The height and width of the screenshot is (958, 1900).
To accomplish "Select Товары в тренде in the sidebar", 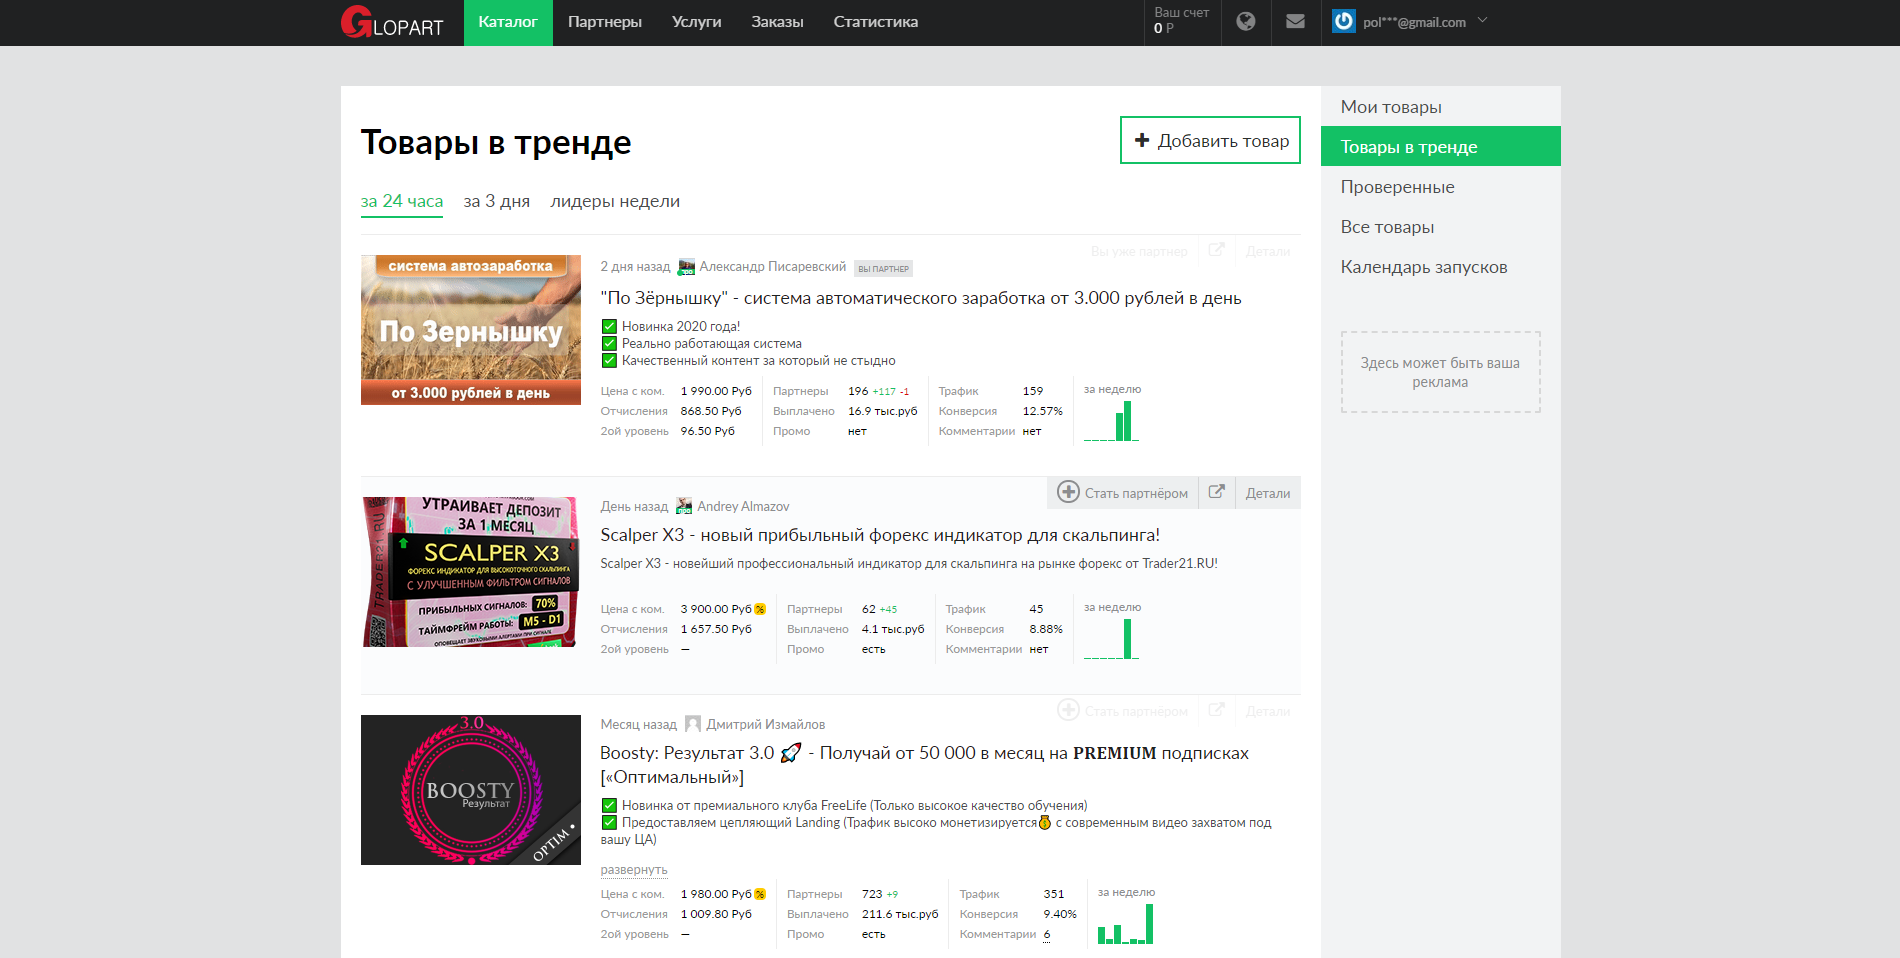I will tap(1440, 146).
